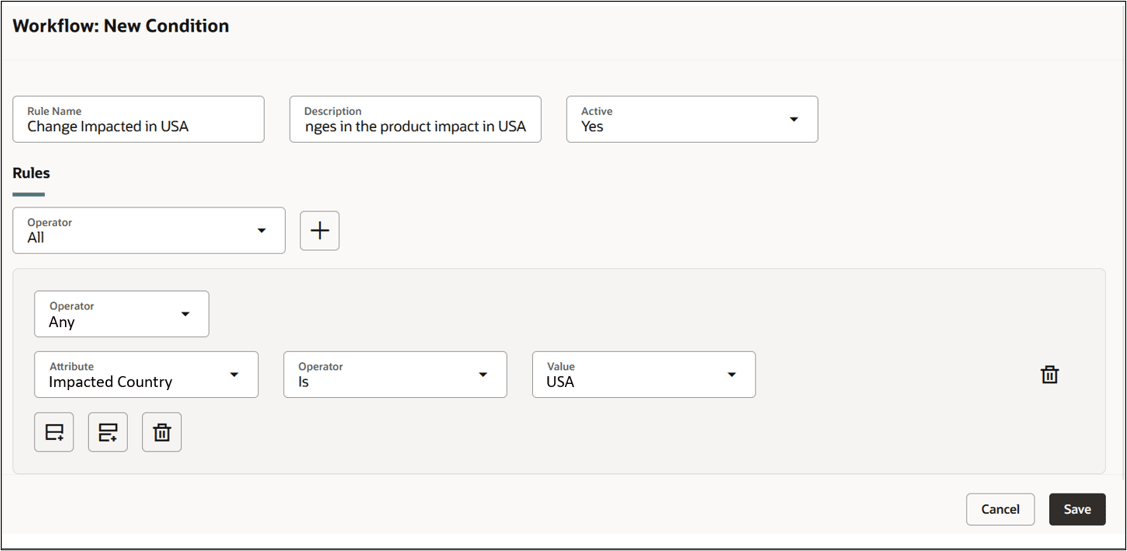Viewport: 1127px width, 551px height.
Task: Save the new workflow condition
Action: (x=1077, y=509)
